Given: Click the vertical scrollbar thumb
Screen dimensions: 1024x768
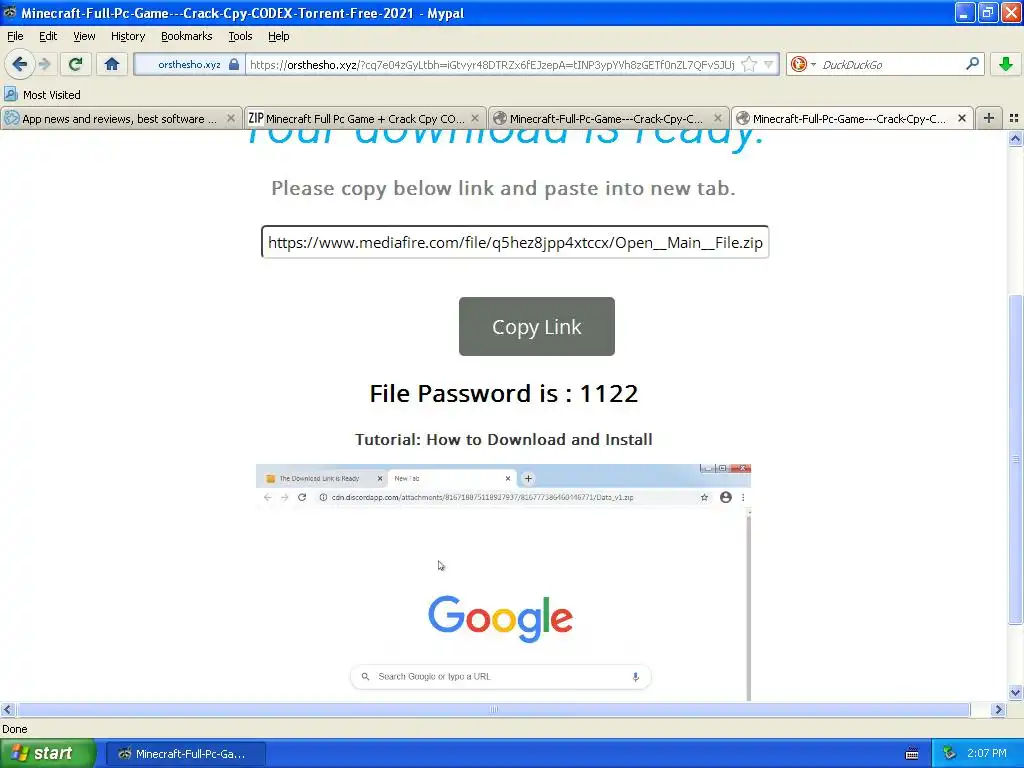Looking at the screenshot, I should [1015, 458].
